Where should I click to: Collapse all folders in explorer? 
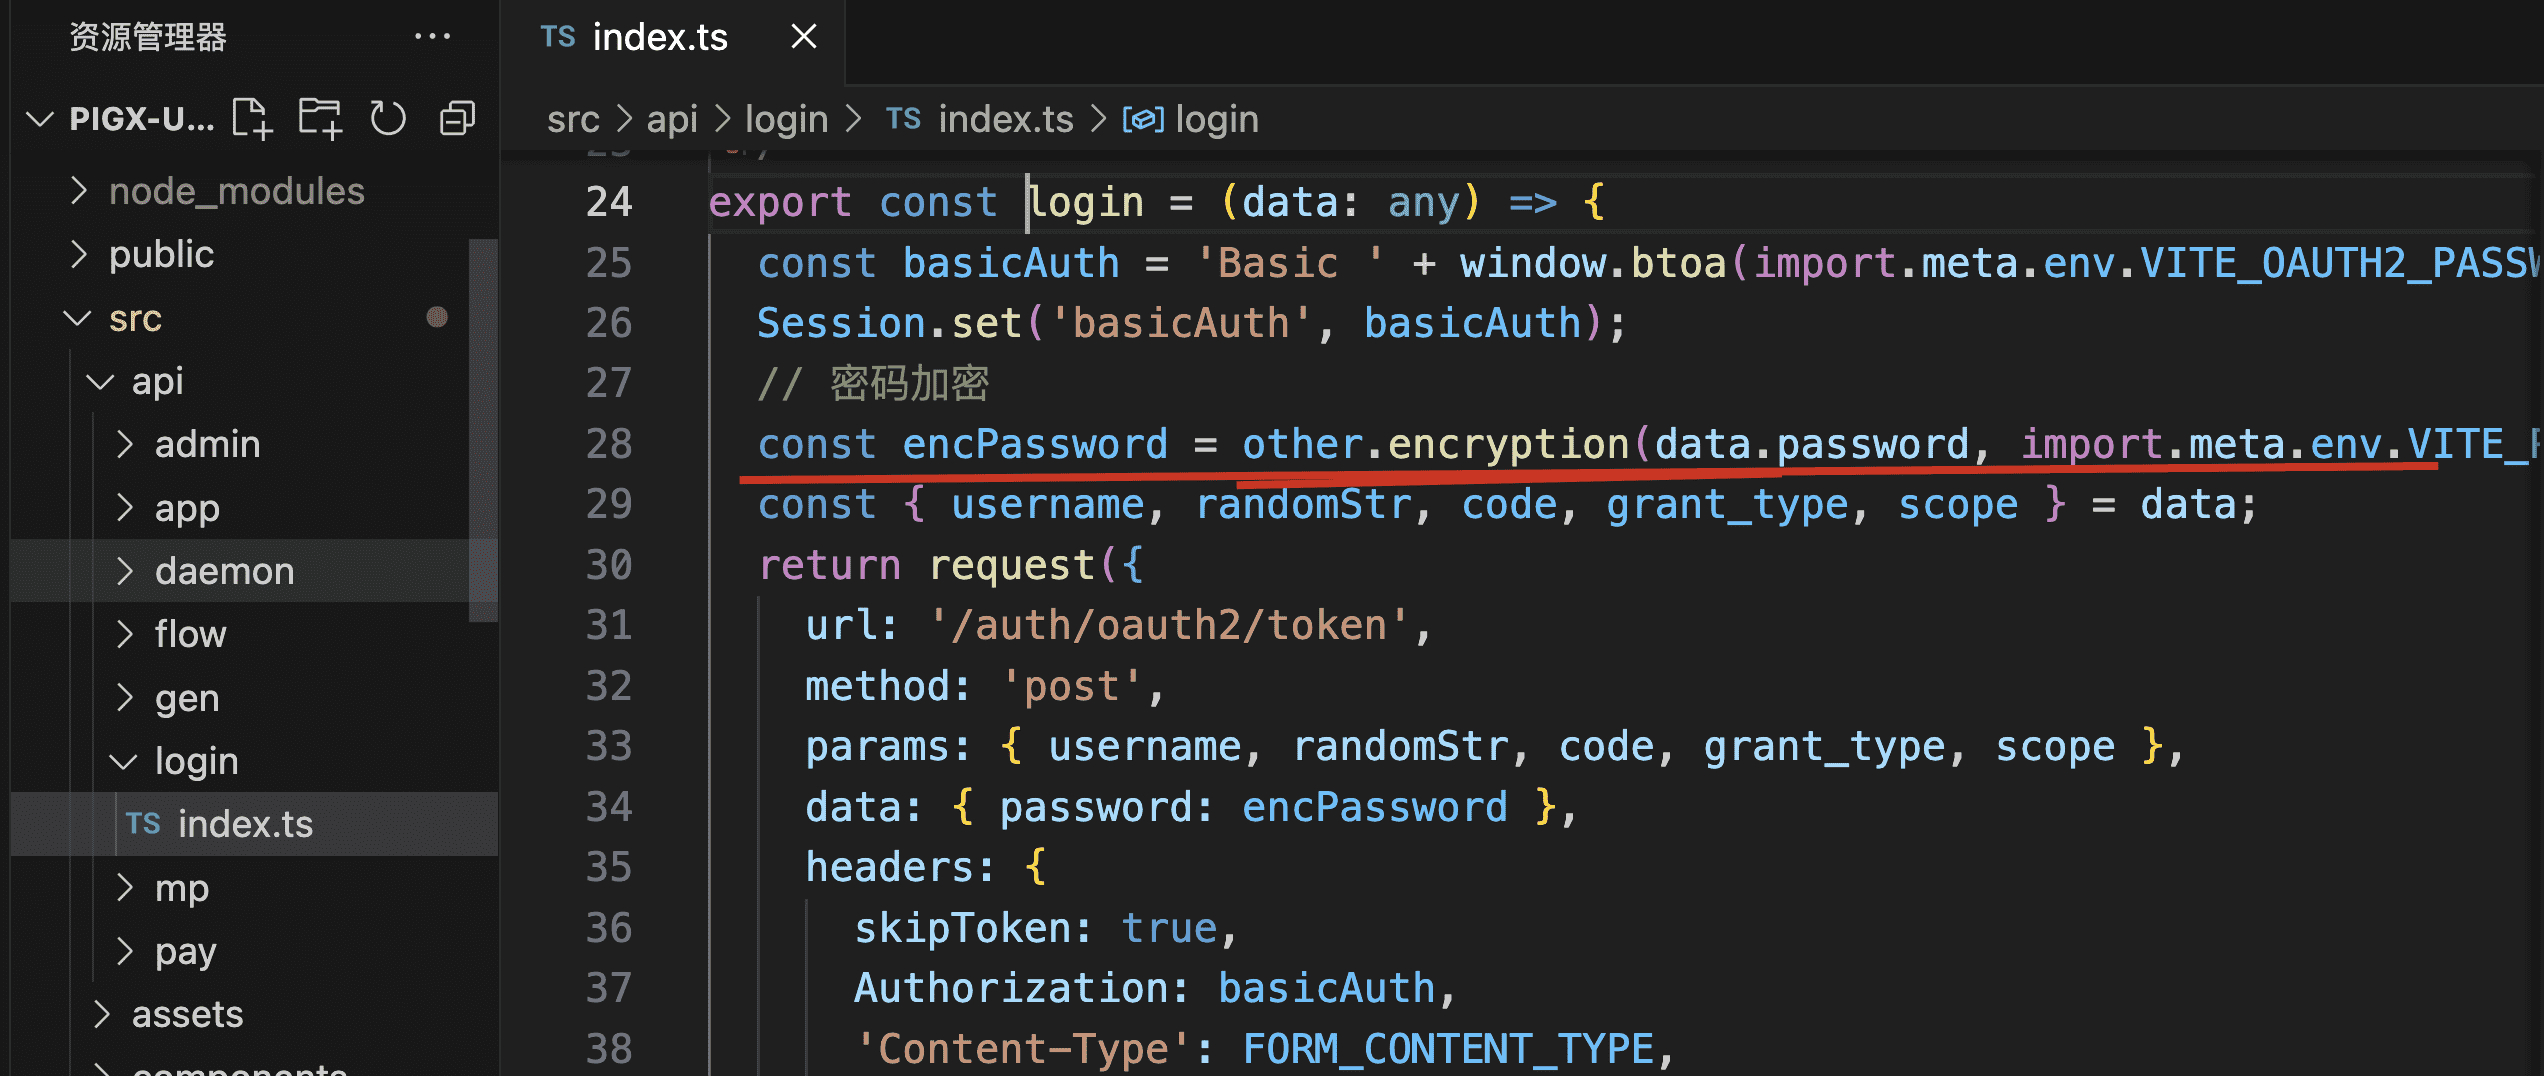pos(457,119)
